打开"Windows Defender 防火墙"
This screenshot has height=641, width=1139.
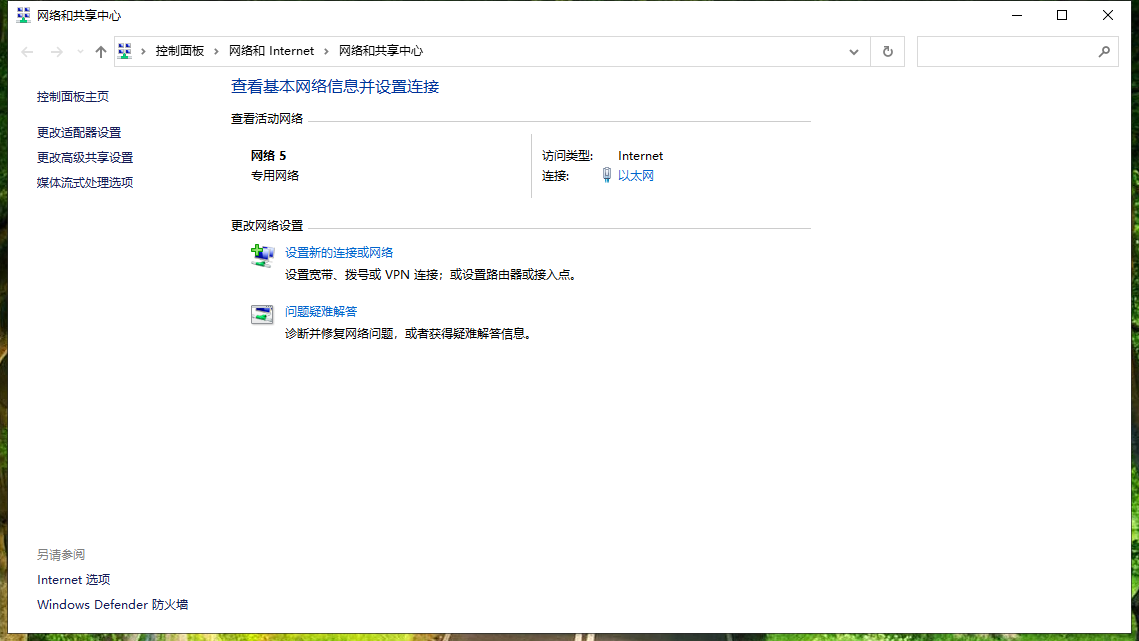click(112, 604)
